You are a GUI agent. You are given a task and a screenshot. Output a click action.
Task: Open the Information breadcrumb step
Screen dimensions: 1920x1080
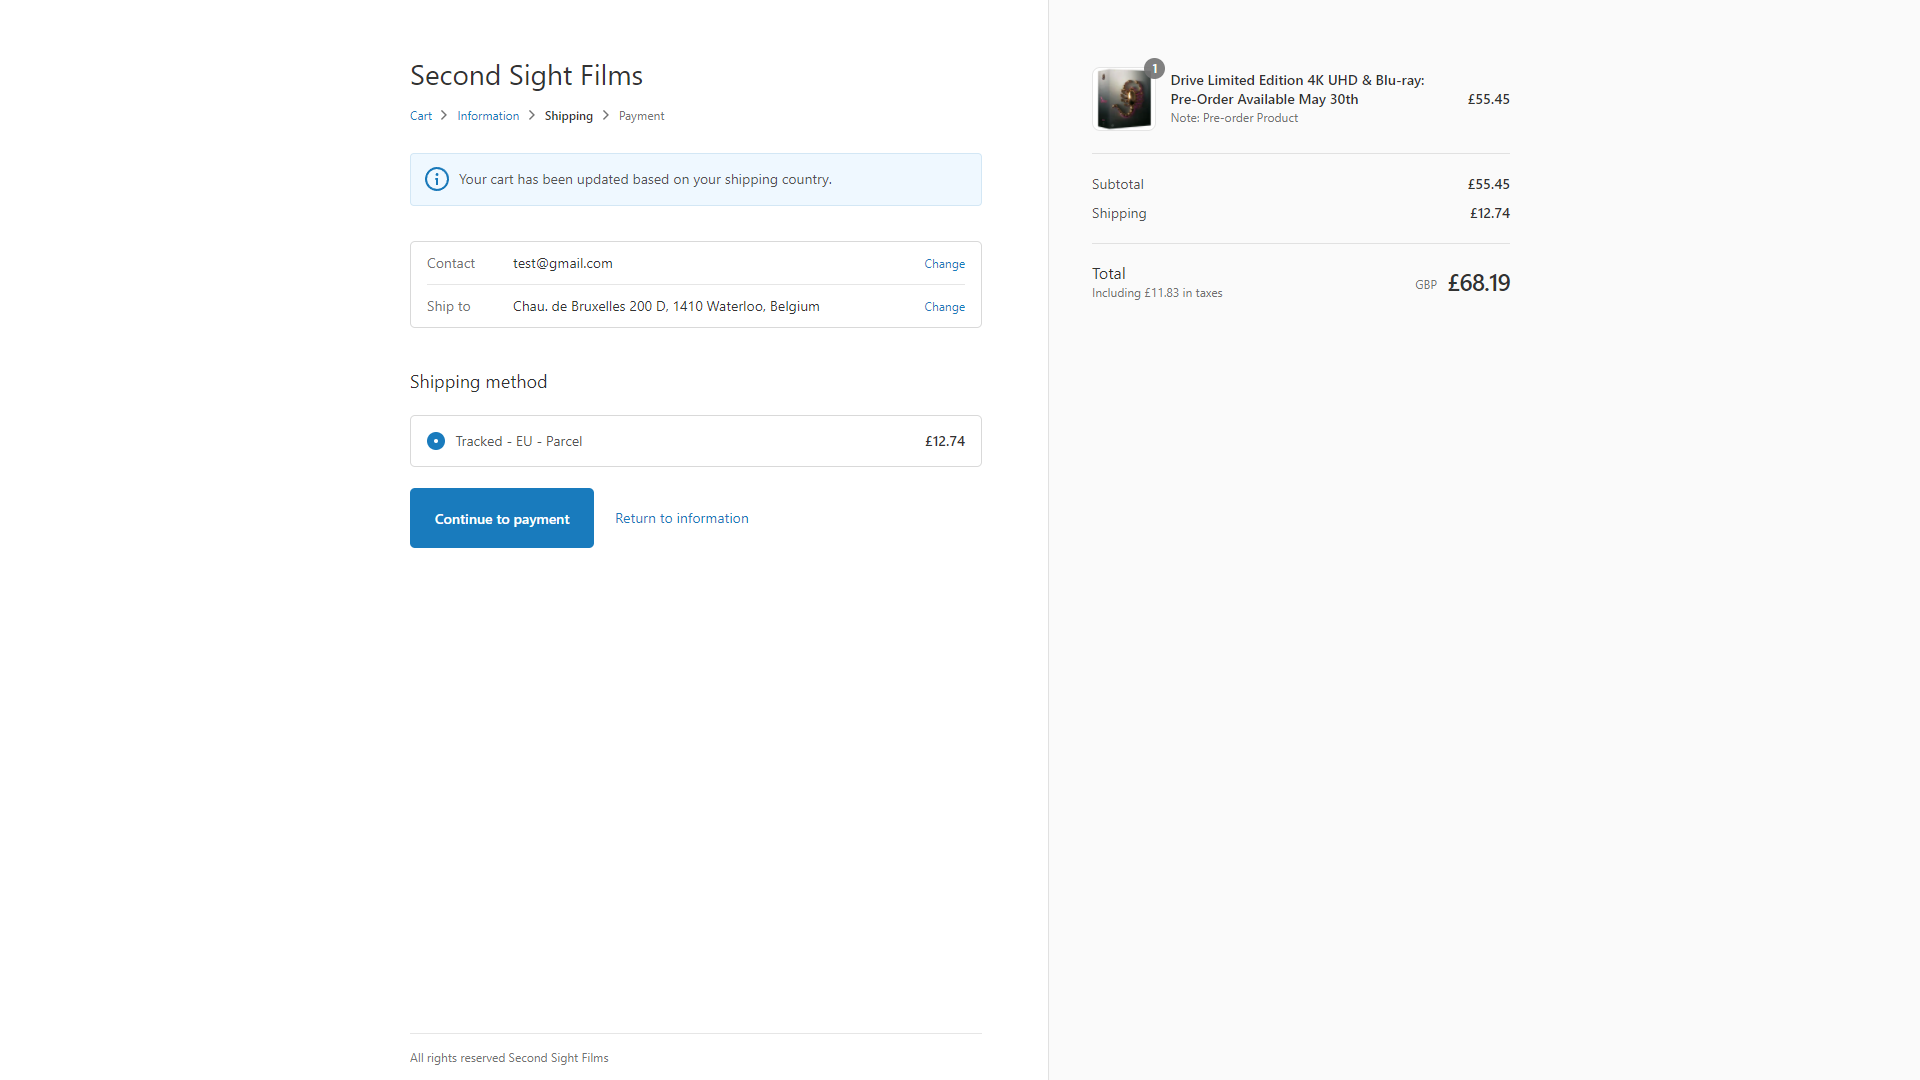488,116
